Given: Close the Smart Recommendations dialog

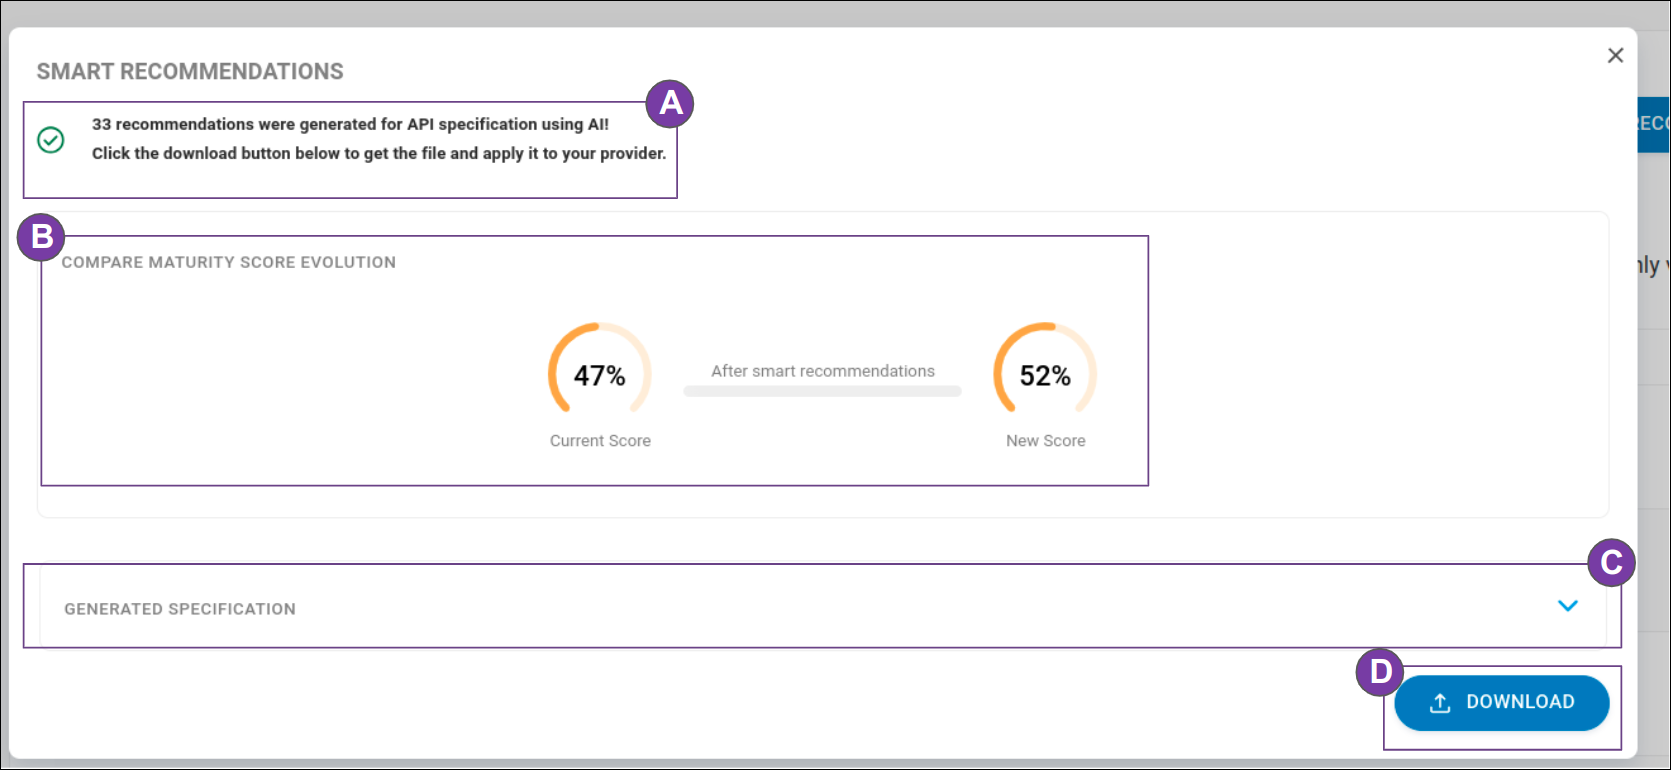Looking at the screenshot, I should coord(1615,56).
